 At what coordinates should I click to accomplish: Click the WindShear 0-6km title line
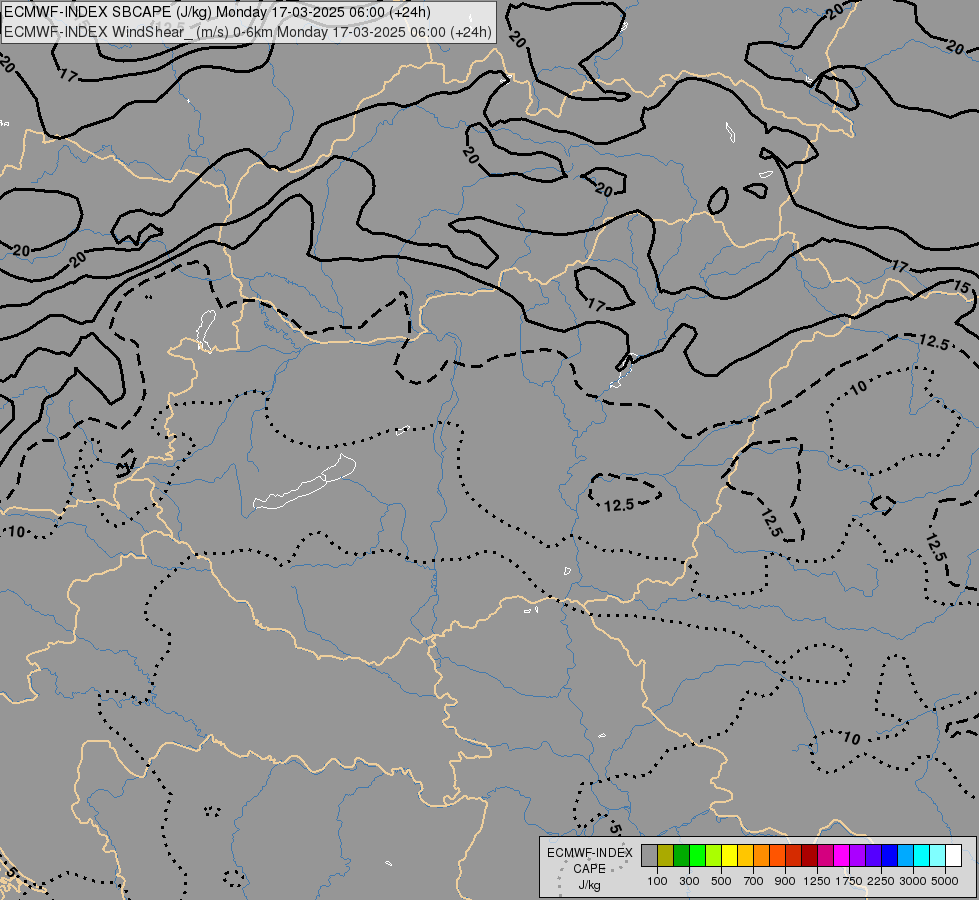tap(248, 32)
